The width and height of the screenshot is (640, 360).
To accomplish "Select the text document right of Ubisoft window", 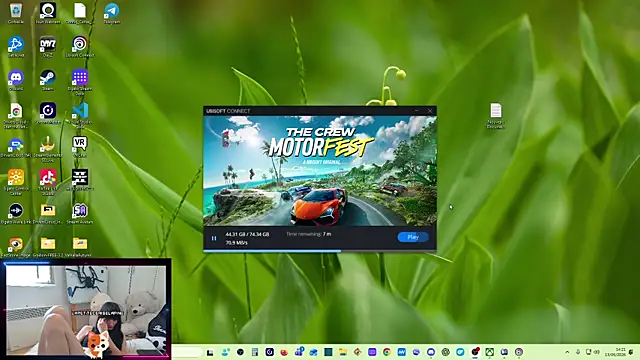I will pos(496,116).
